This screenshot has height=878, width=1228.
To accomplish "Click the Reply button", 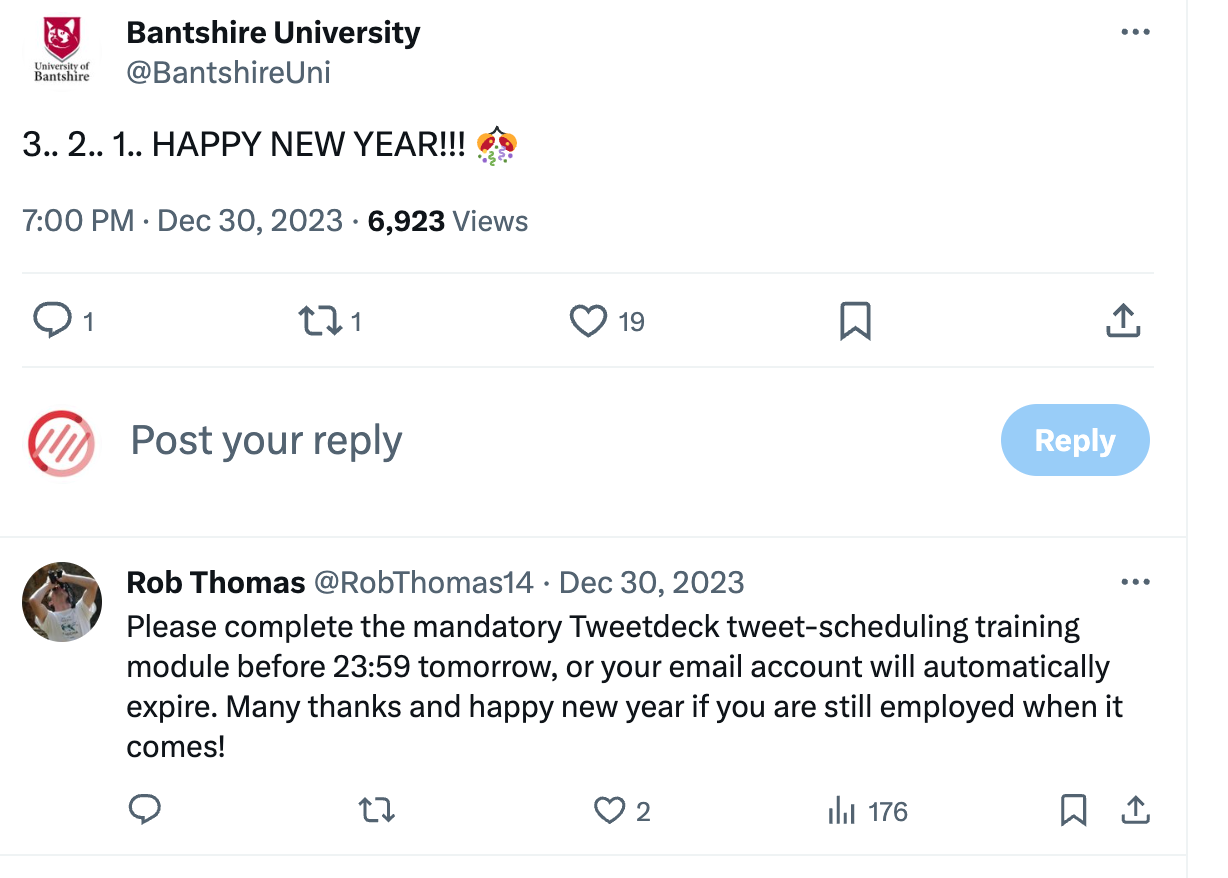I will 1075,440.
